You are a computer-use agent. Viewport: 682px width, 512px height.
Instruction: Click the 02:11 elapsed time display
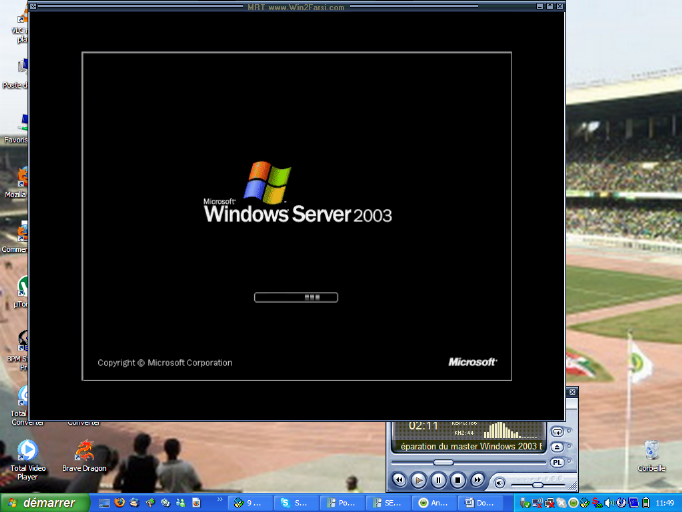click(423, 425)
